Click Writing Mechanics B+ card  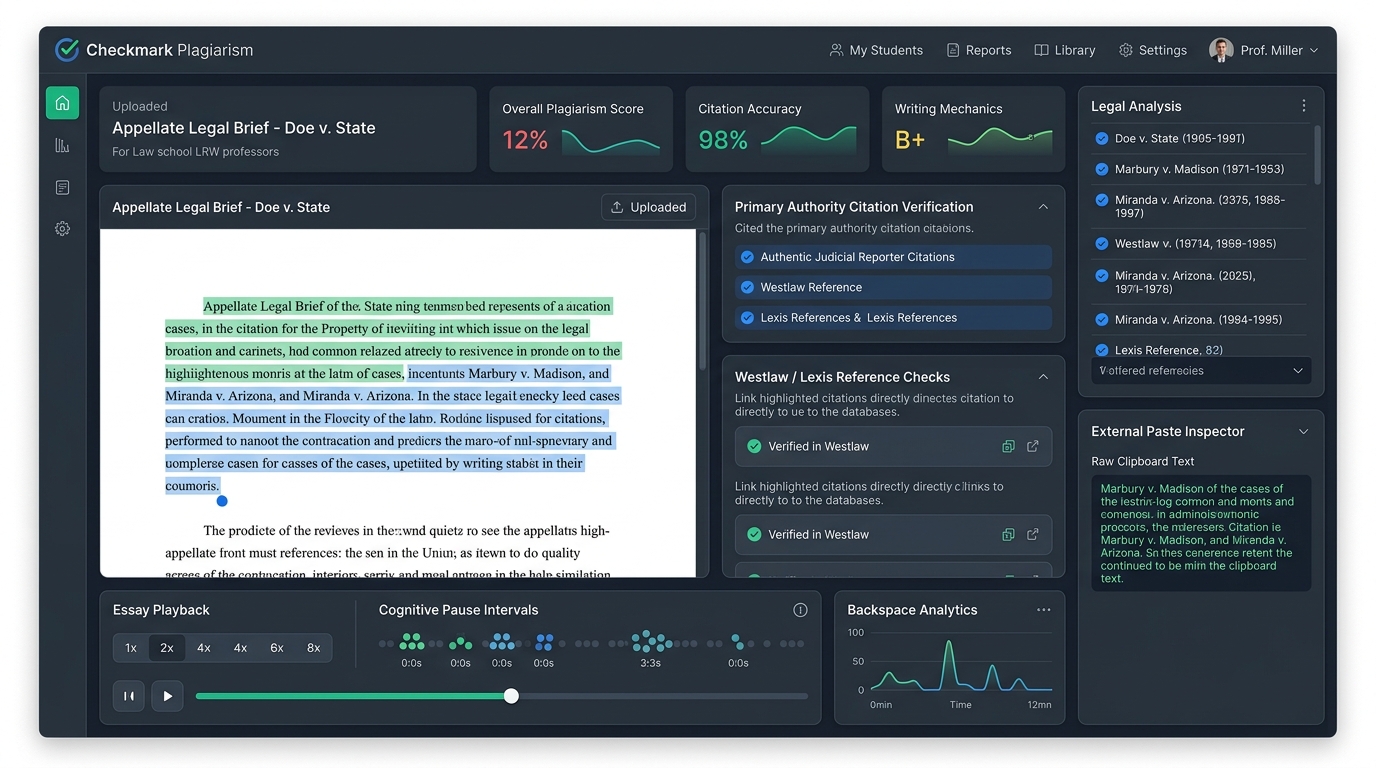click(973, 129)
